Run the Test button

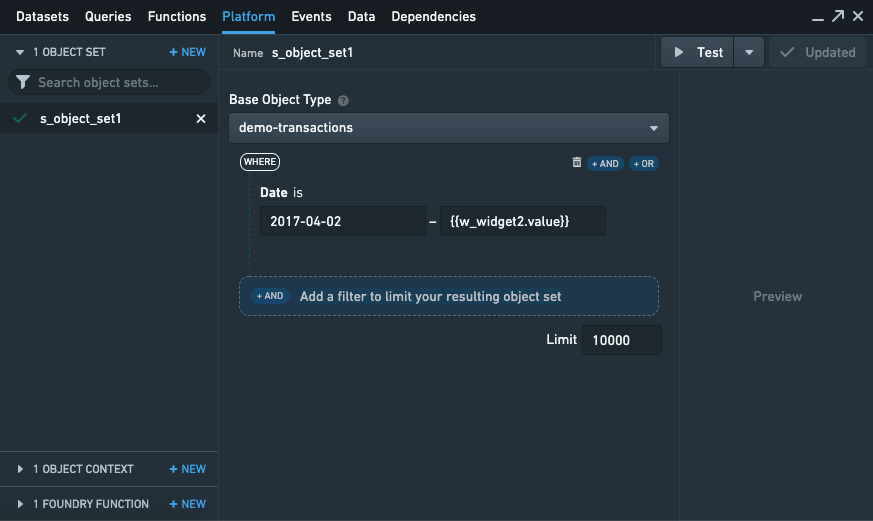(x=697, y=52)
